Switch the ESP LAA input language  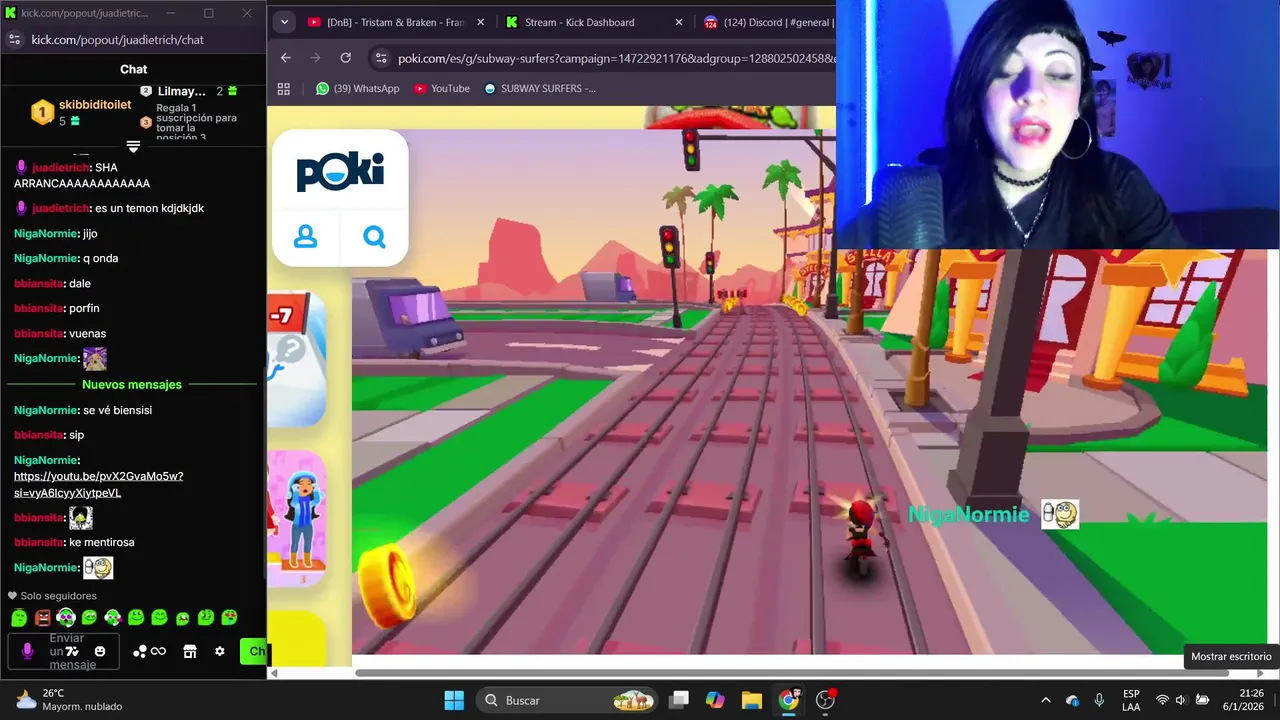[1131, 700]
